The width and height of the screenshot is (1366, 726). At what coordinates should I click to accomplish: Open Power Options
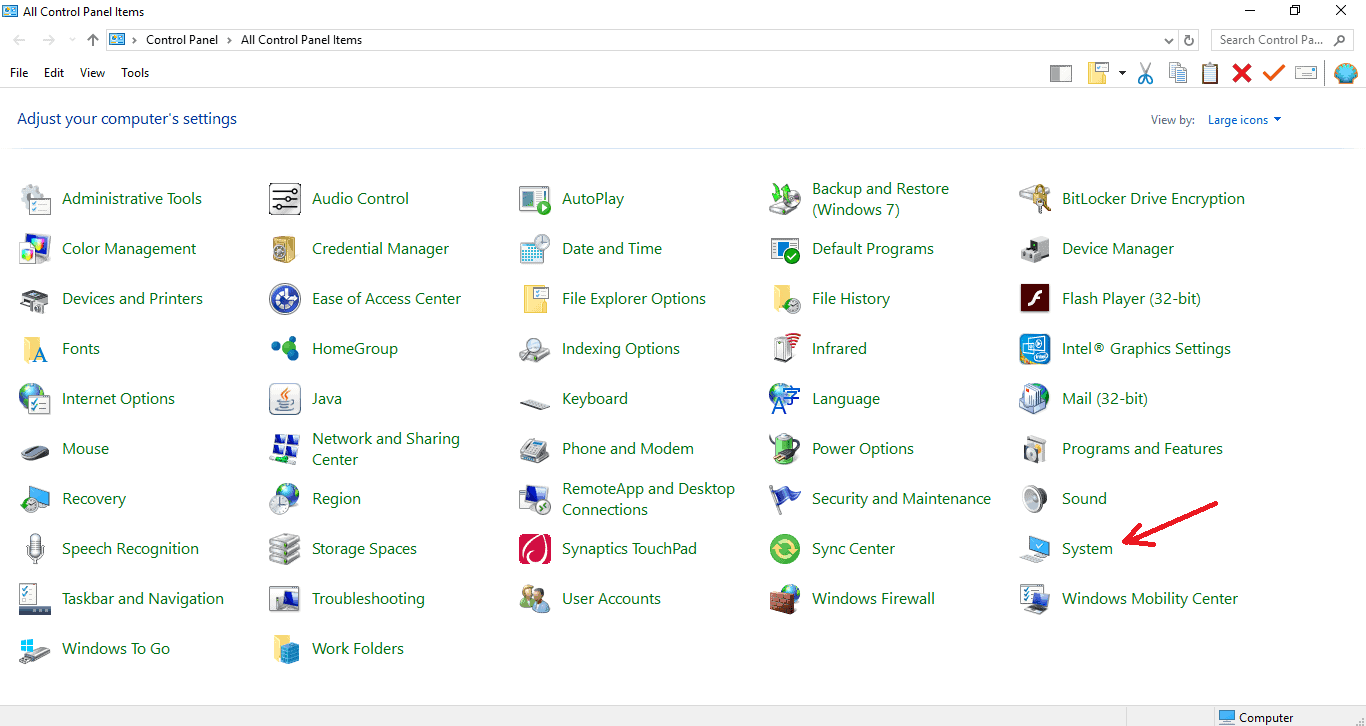[842, 449]
